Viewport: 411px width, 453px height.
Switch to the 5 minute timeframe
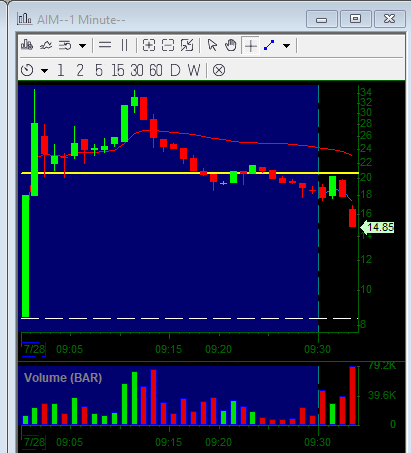tap(99, 70)
